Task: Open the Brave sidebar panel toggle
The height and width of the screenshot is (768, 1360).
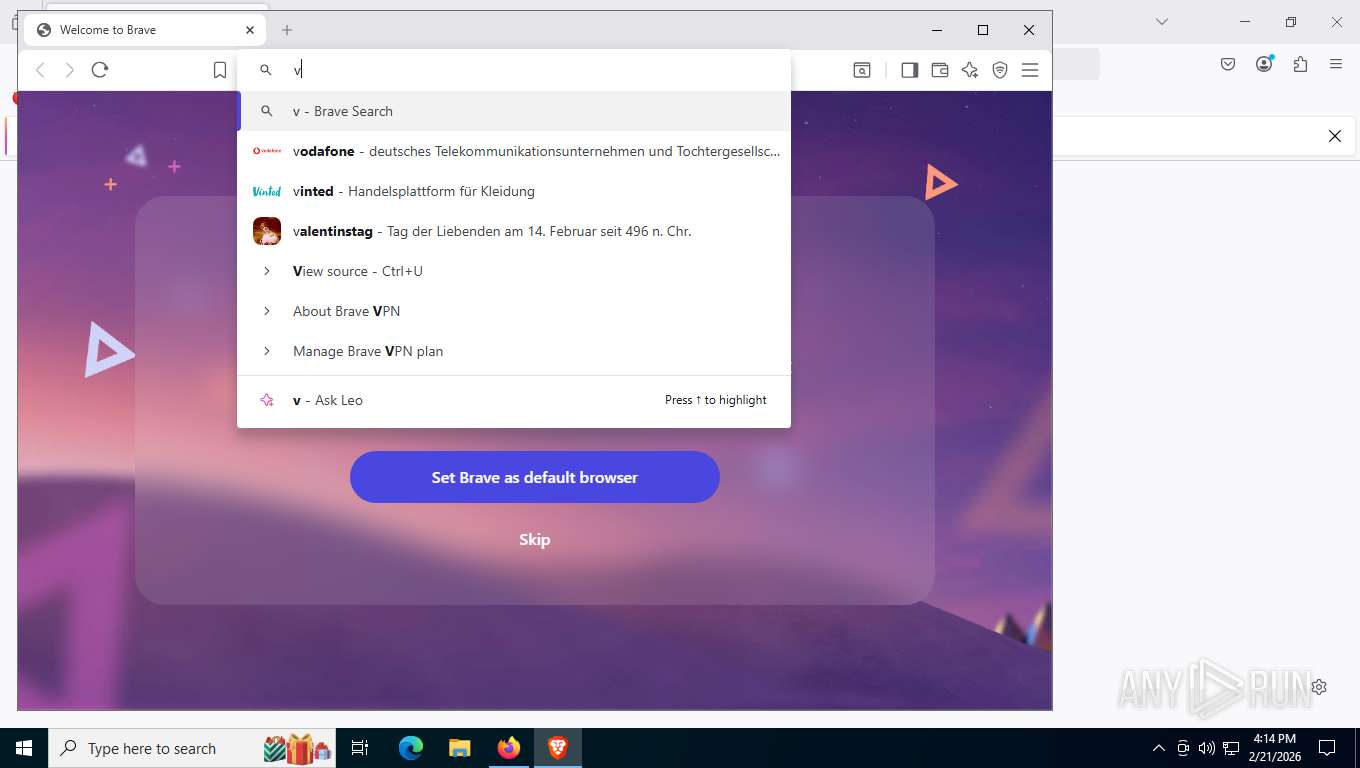Action: click(909, 70)
